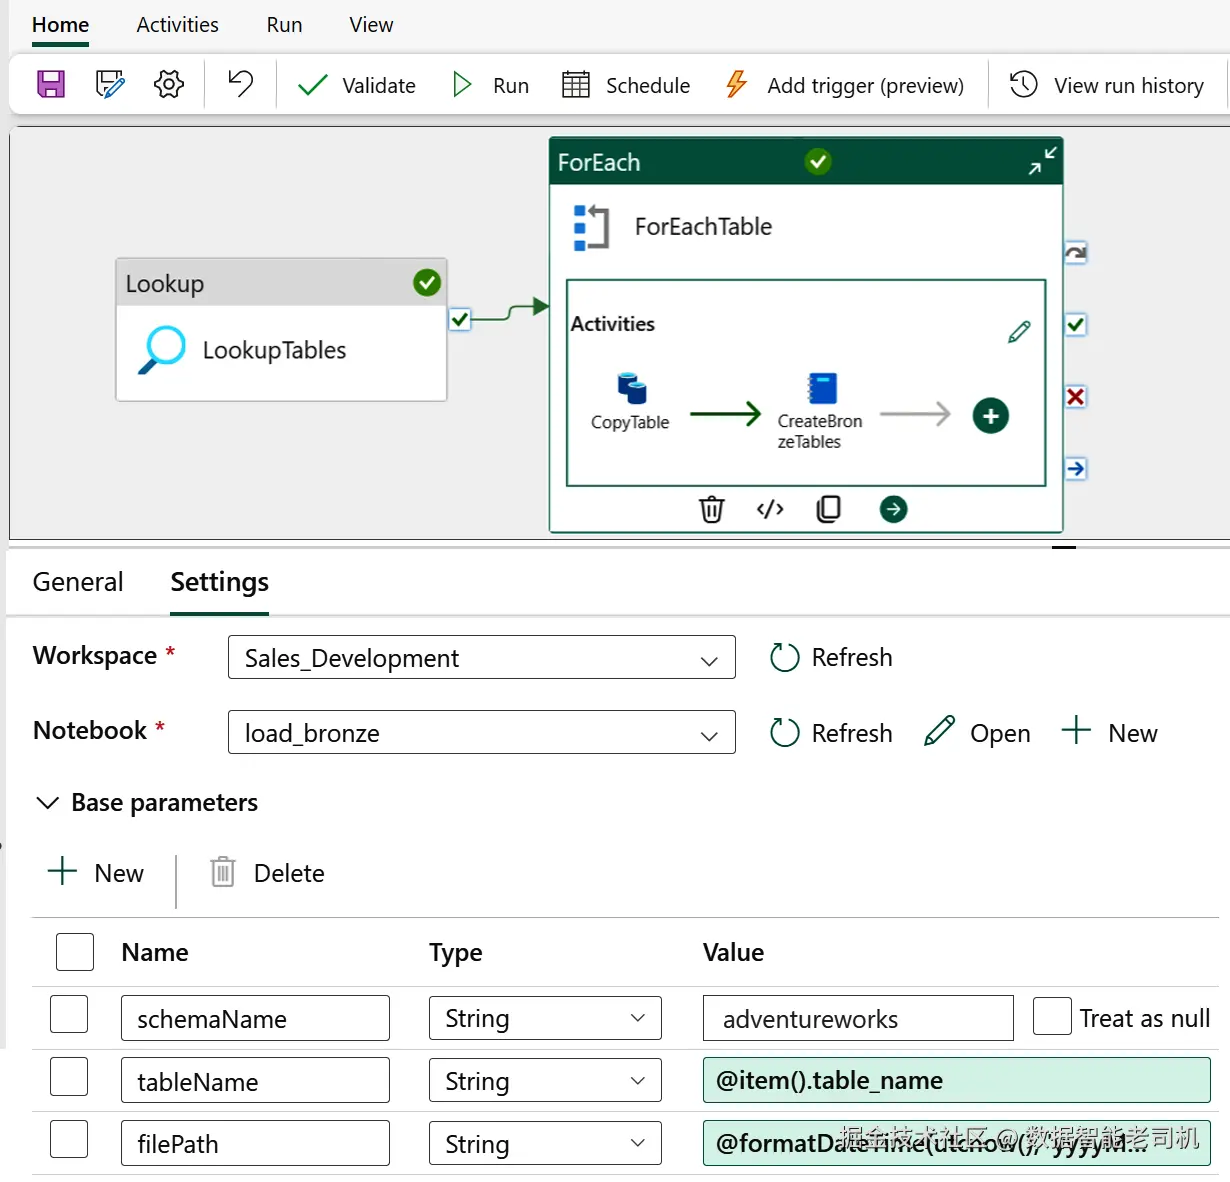Delete the ForEach activity with trash icon
This screenshot has height=1182, width=1230.
[x=711, y=509]
